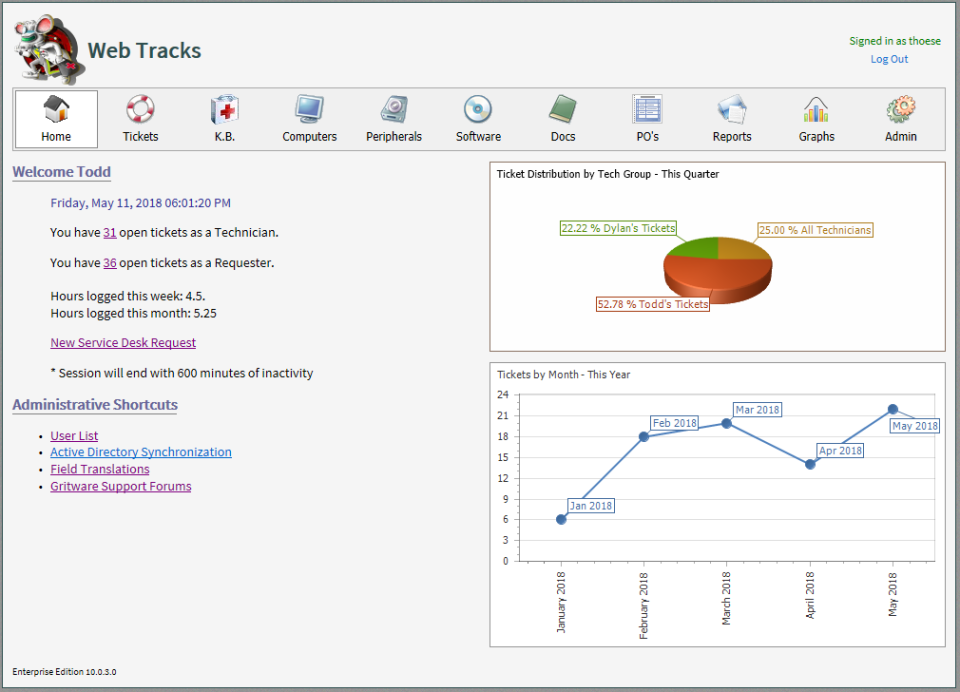Screen dimensions: 960x692
Task: Switch to the Home tab
Action: (x=55, y=118)
